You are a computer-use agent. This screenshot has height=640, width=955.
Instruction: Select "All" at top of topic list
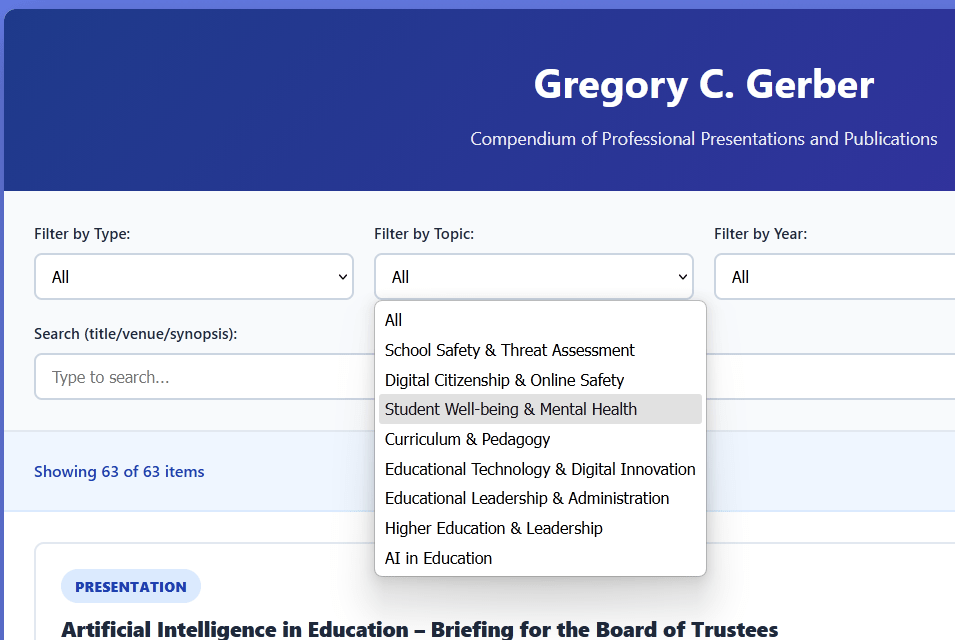pos(392,320)
